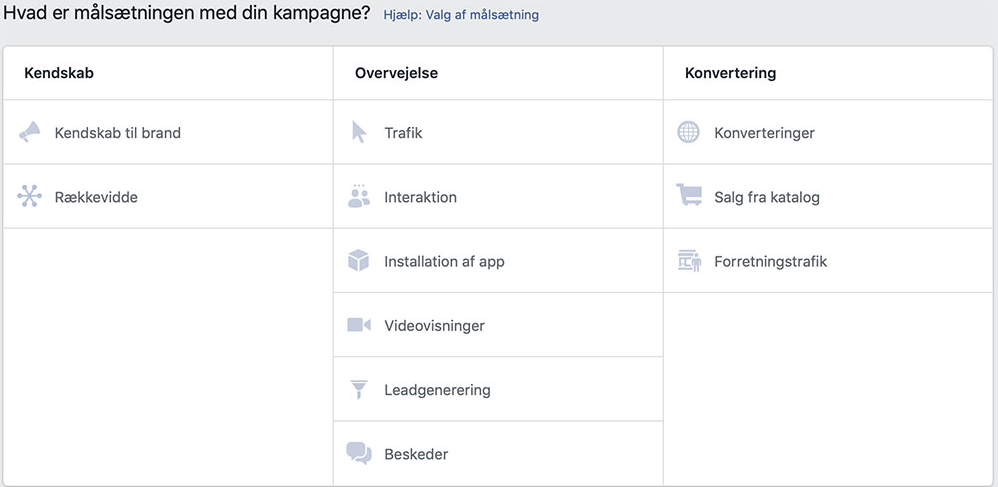Click the Interaktion people icon
Screen dimensions: 998x487
pyautogui.click(x=359, y=195)
